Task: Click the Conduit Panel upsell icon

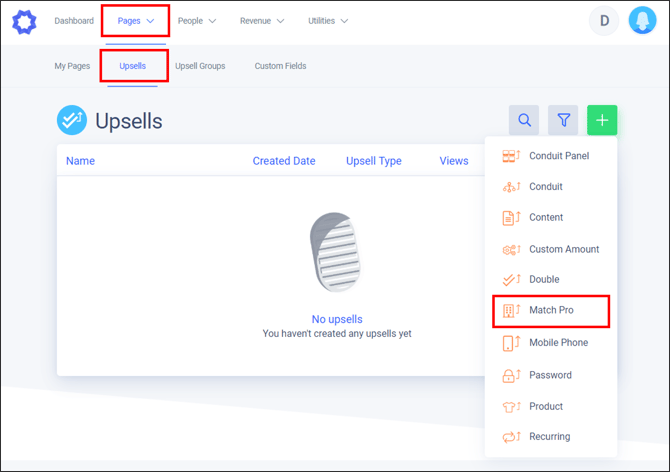Action: pyautogui.click(x=510, y=156)
